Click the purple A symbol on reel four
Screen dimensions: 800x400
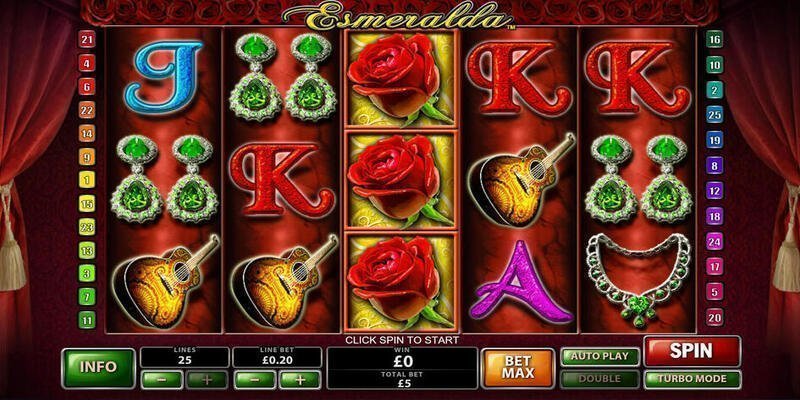click(x=521, y=282)
